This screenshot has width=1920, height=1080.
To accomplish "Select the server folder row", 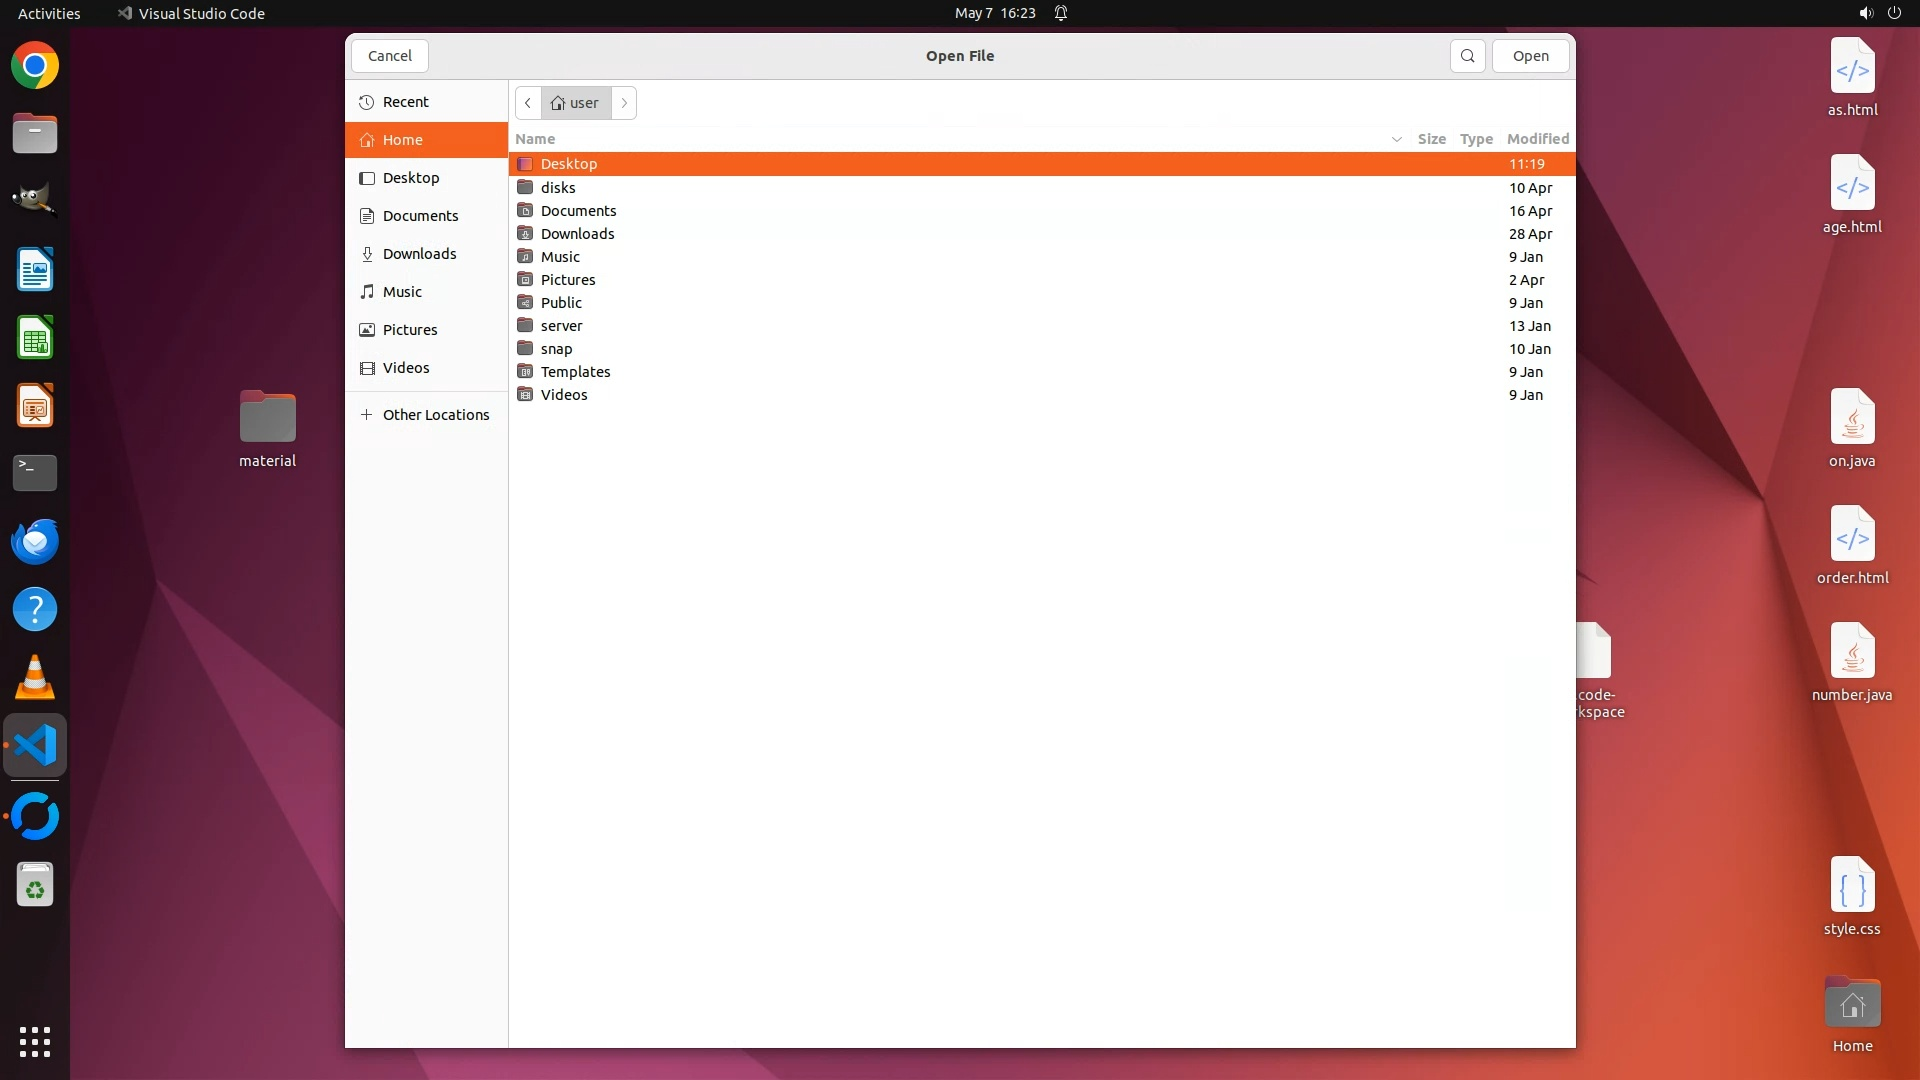I will [561, 326].
